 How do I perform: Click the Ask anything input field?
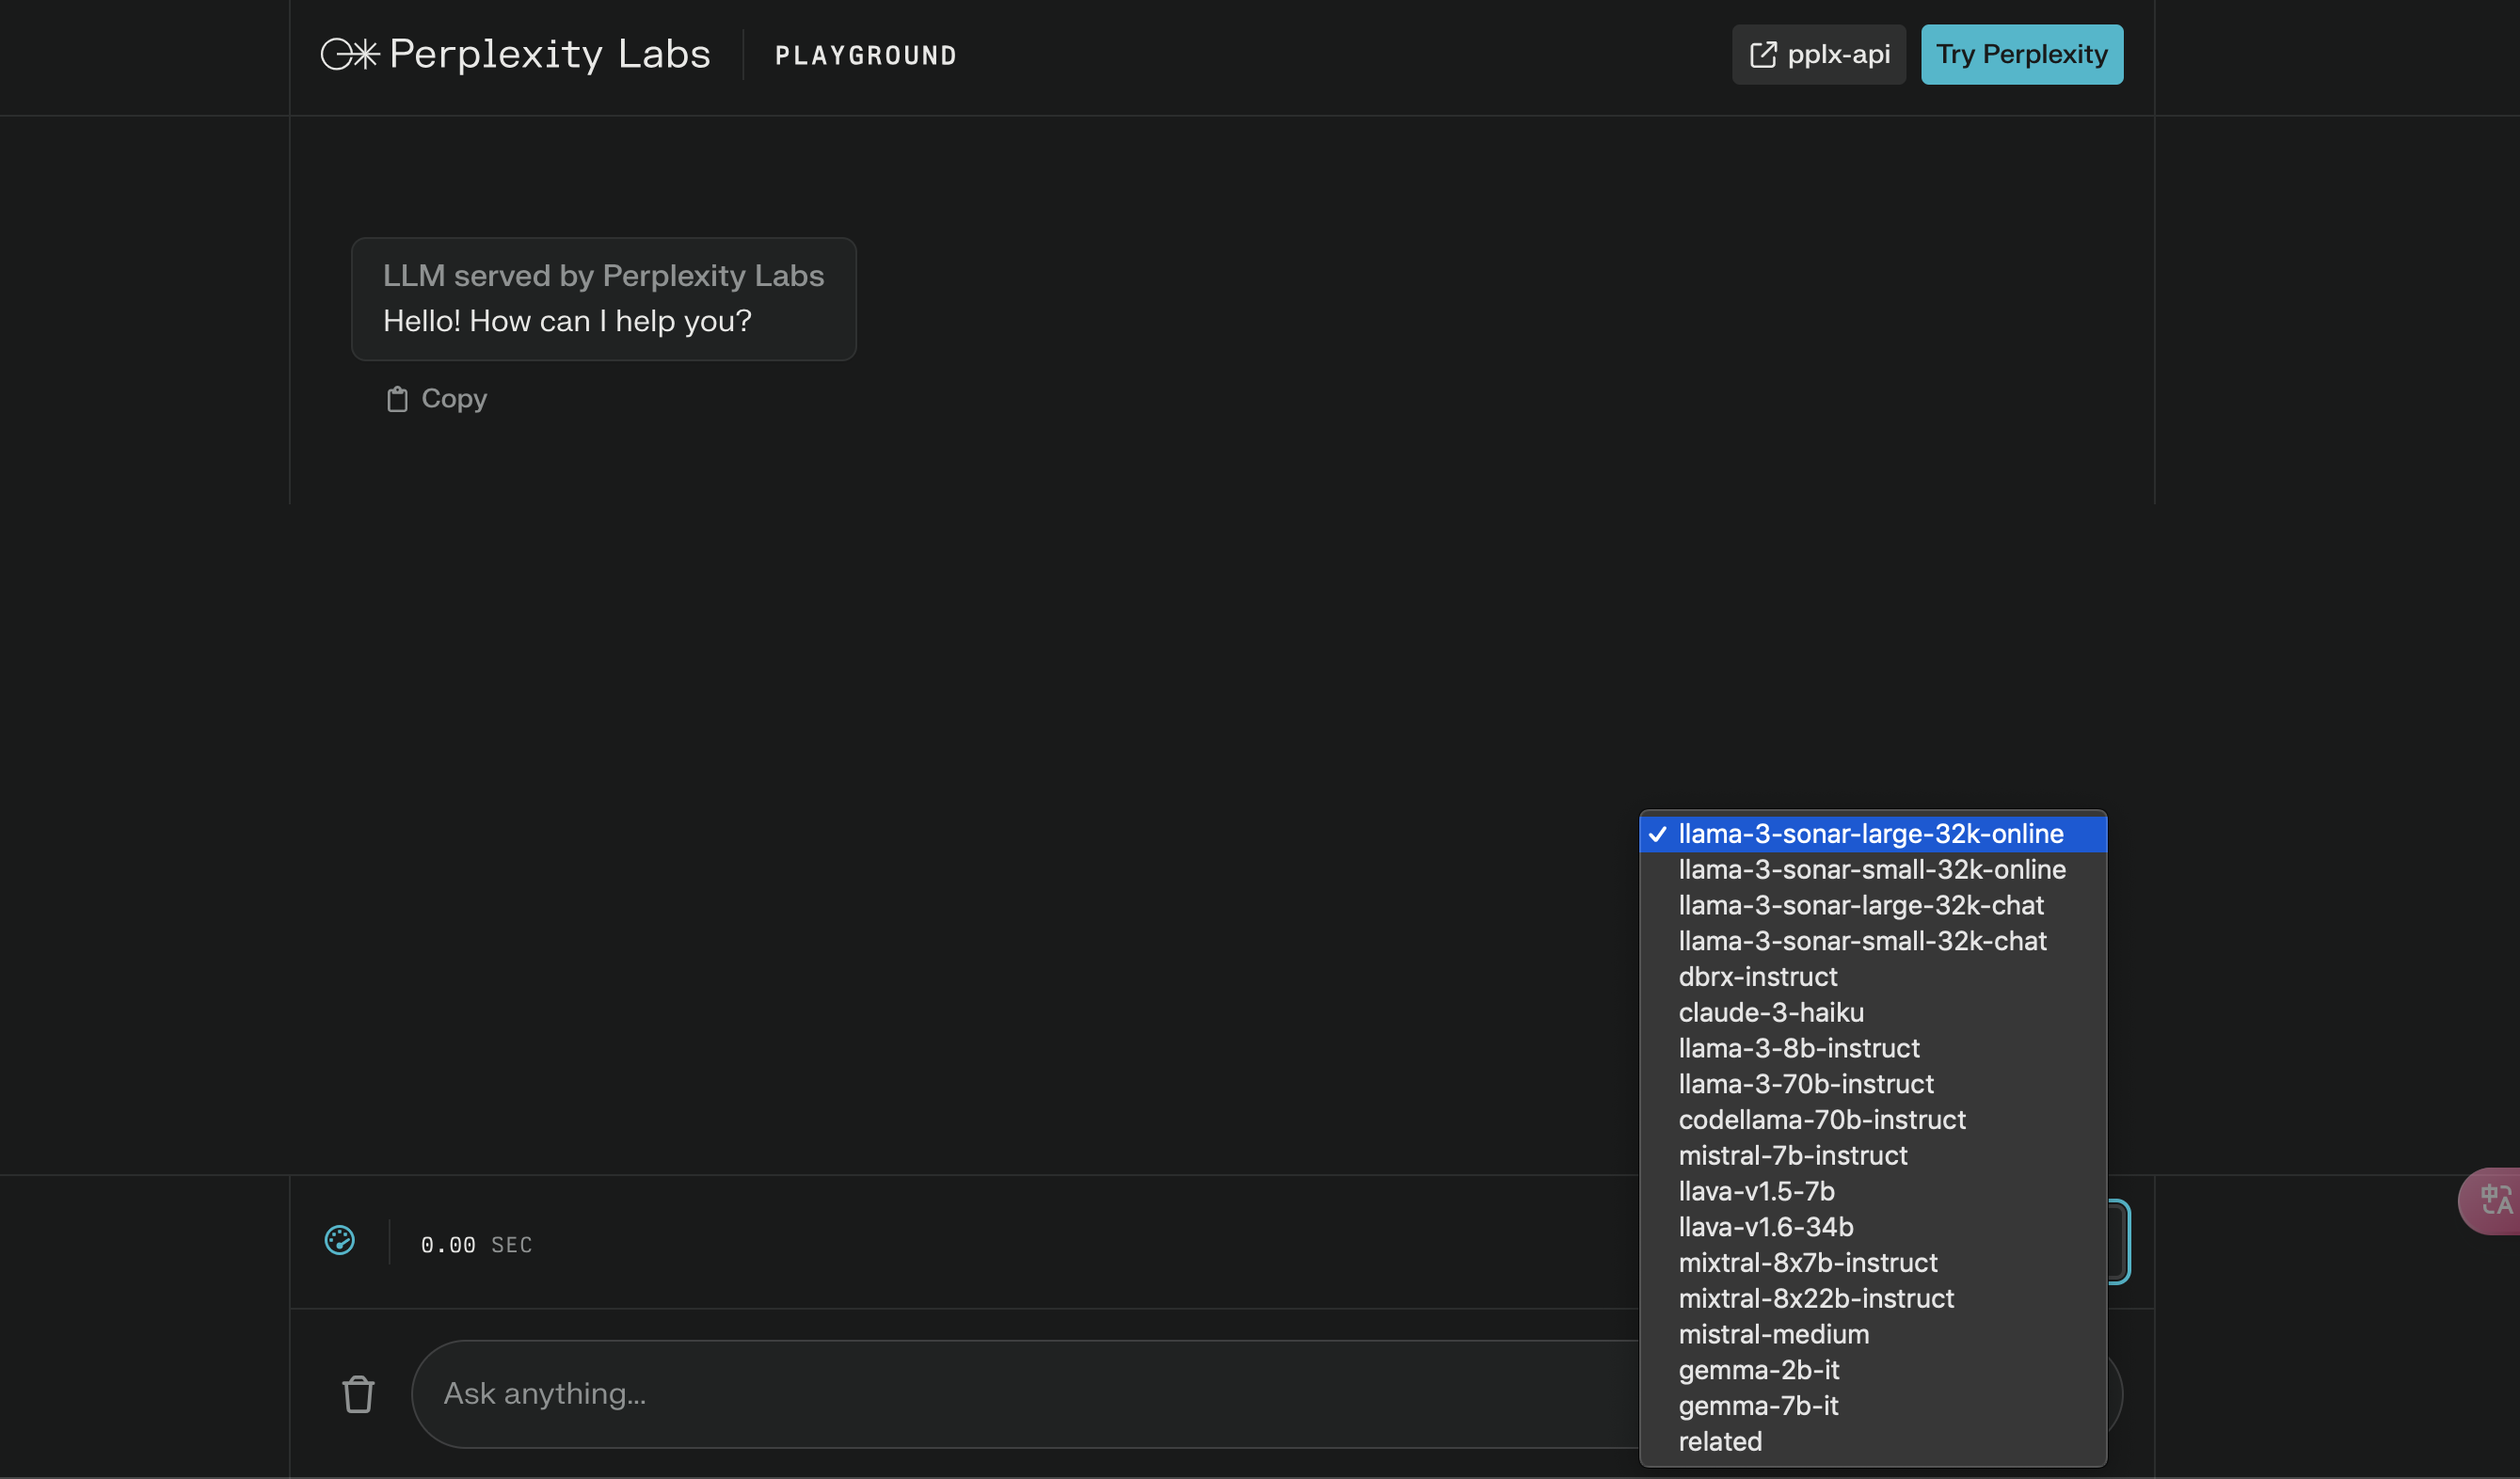(1025, 1394)
